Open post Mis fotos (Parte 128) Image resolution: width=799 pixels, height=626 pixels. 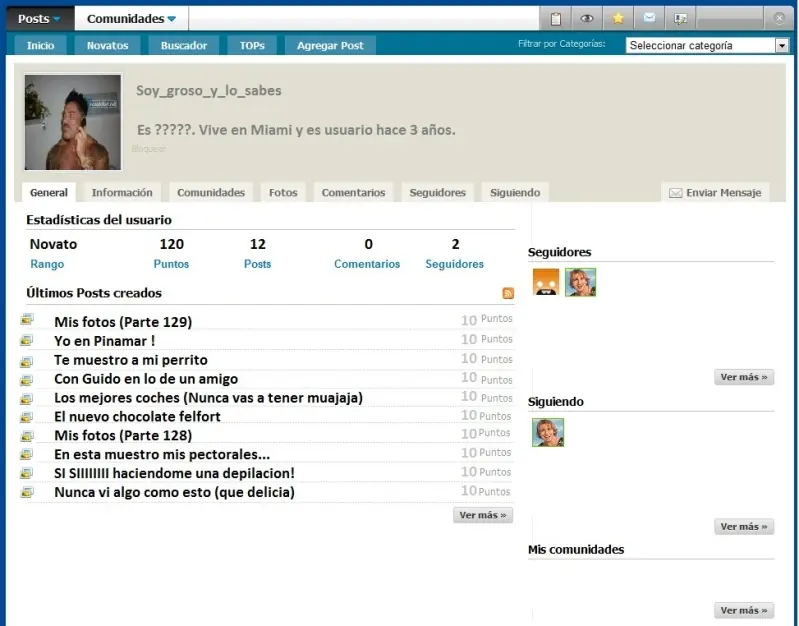coord(123,435)
